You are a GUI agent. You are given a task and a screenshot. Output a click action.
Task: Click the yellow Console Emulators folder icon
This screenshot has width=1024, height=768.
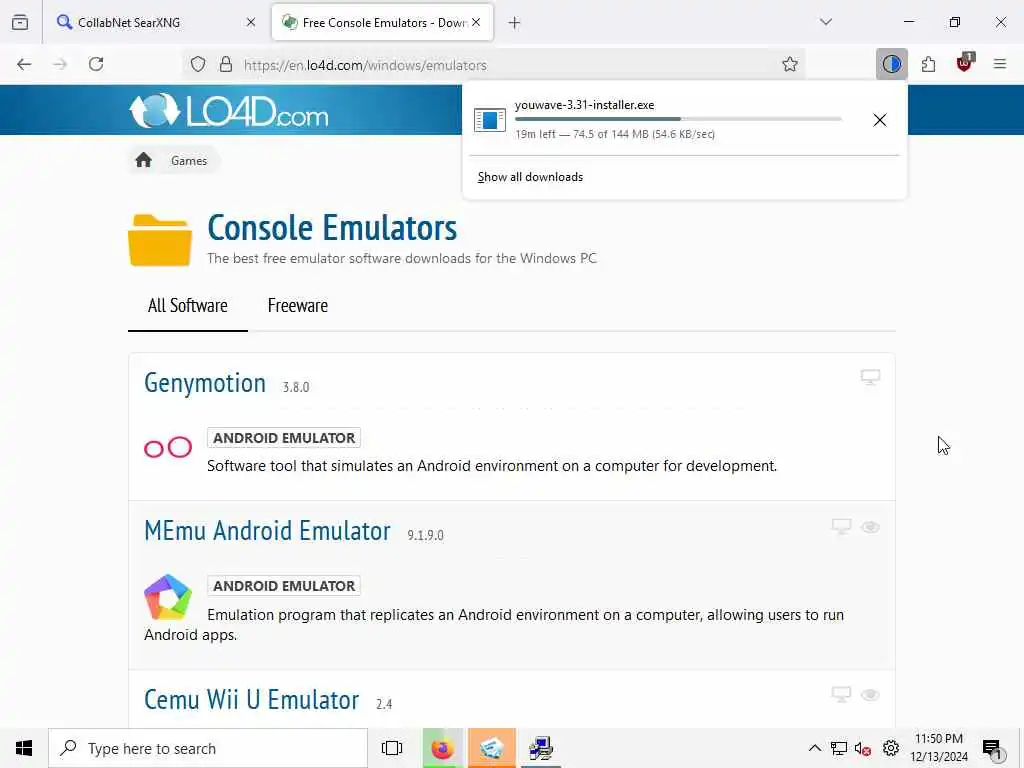pyautogui.click(x=160, y=240)
